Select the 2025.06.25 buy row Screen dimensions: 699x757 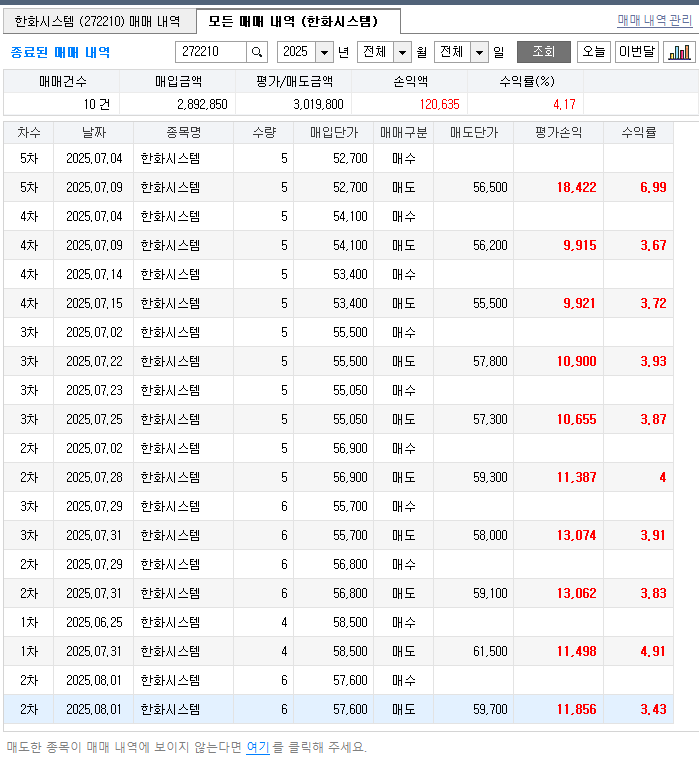(338, 622)
